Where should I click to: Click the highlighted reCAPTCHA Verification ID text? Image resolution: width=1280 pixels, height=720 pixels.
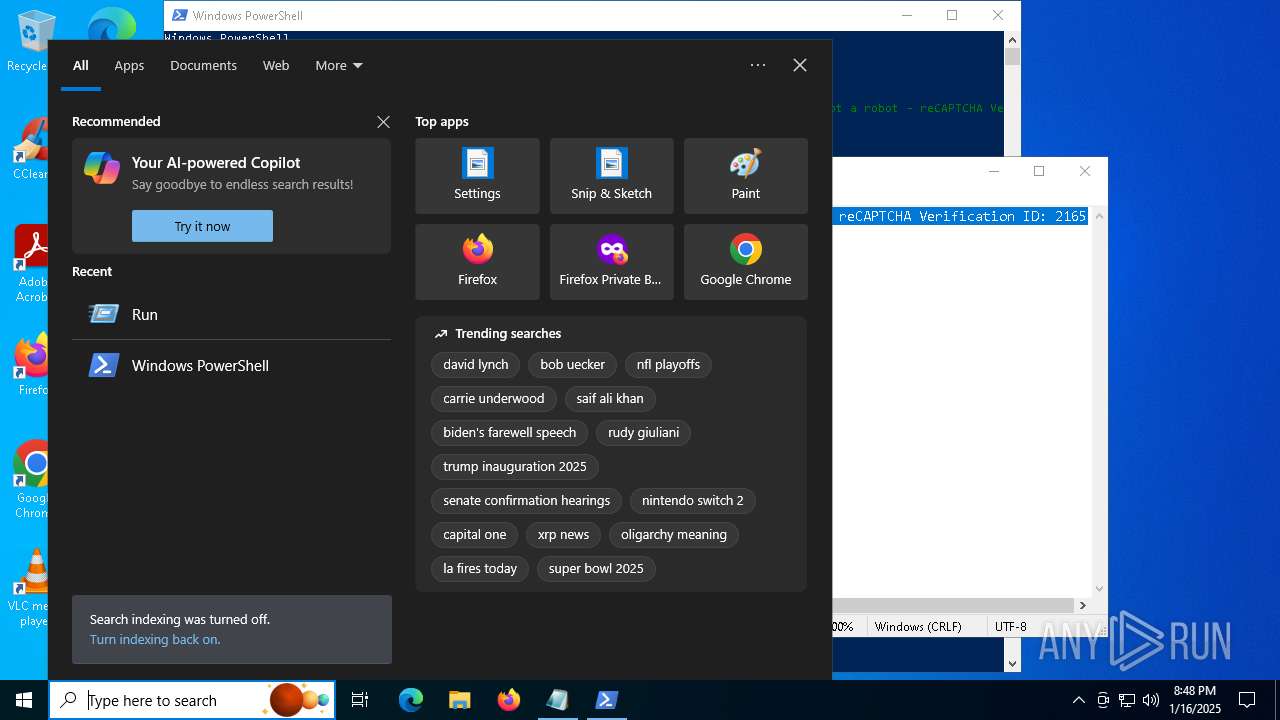[x=962, y=216]
